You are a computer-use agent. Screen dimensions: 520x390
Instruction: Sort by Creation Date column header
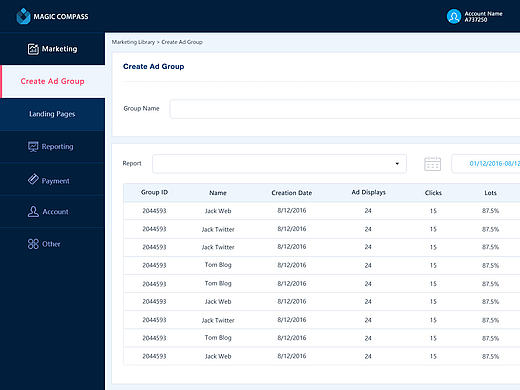[292, 193]
